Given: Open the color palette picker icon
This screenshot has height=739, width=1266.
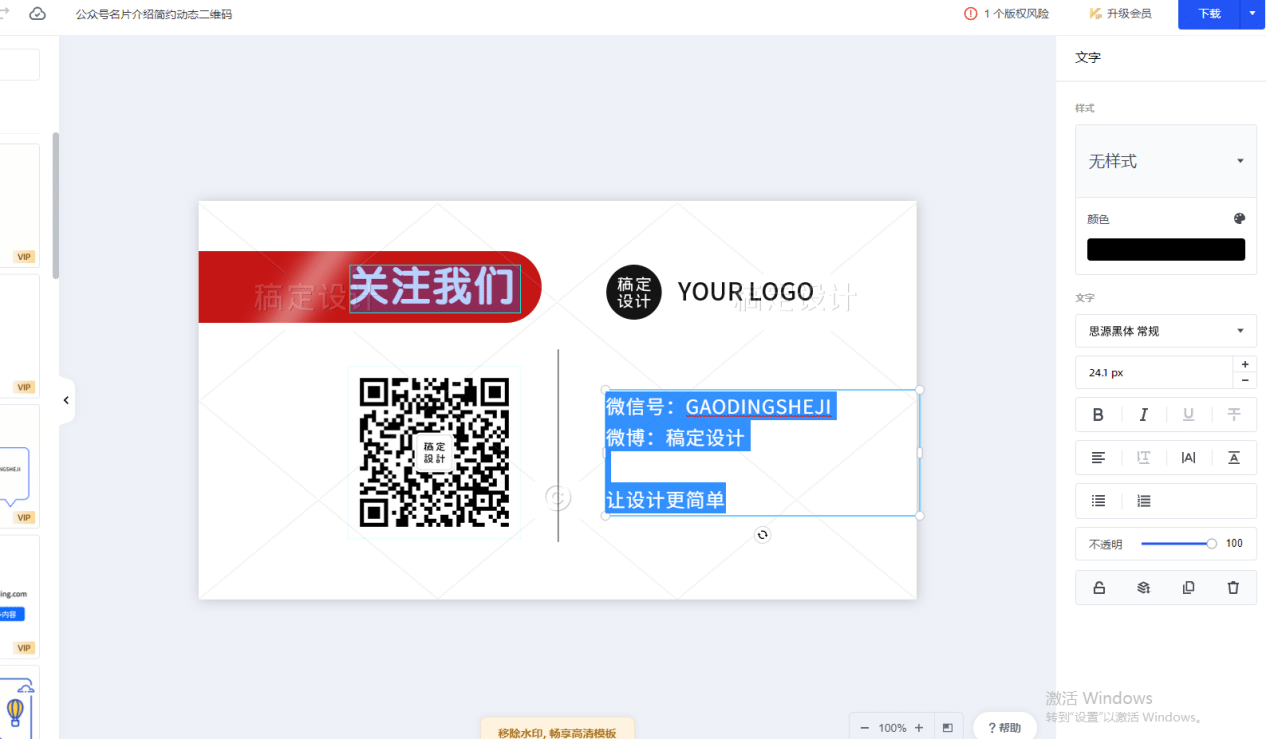Looking at the screenshot, I should click(x=1239, y=218).
